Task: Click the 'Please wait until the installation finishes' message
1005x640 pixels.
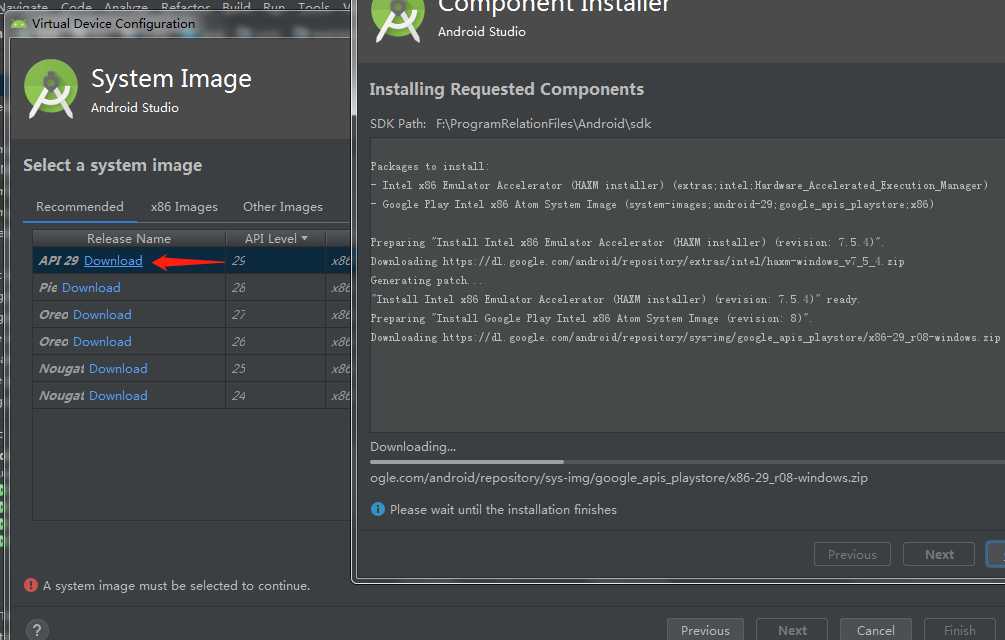Action: tap(503, 509)
